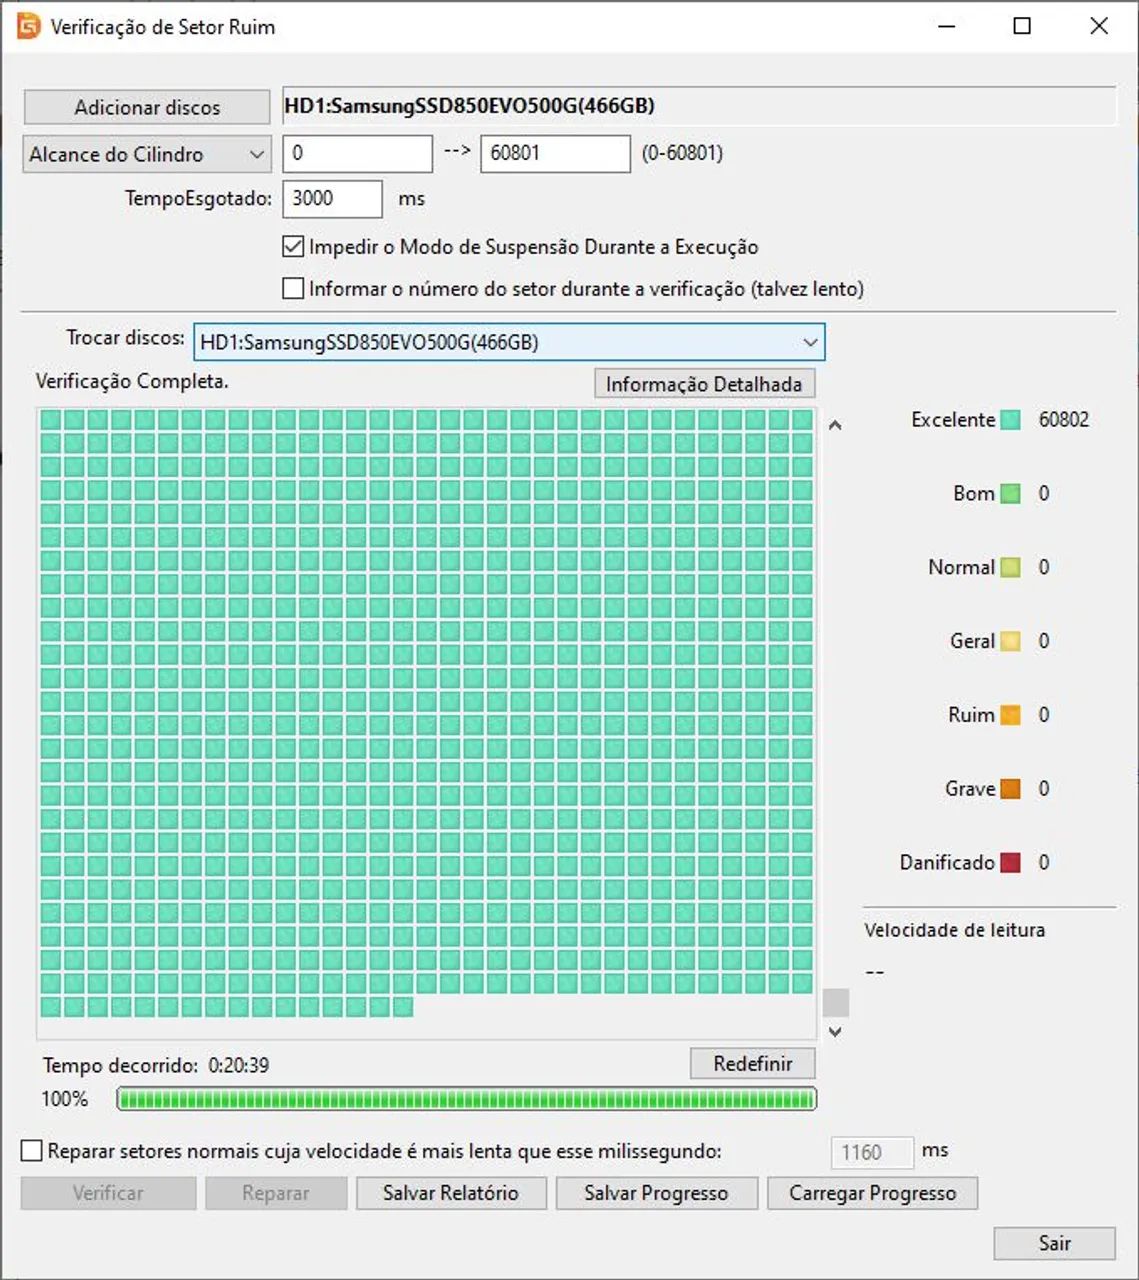Click the Excelente turquoise color swatch
This screenshot has height=1280, width=1139.
click(1011, 420)
